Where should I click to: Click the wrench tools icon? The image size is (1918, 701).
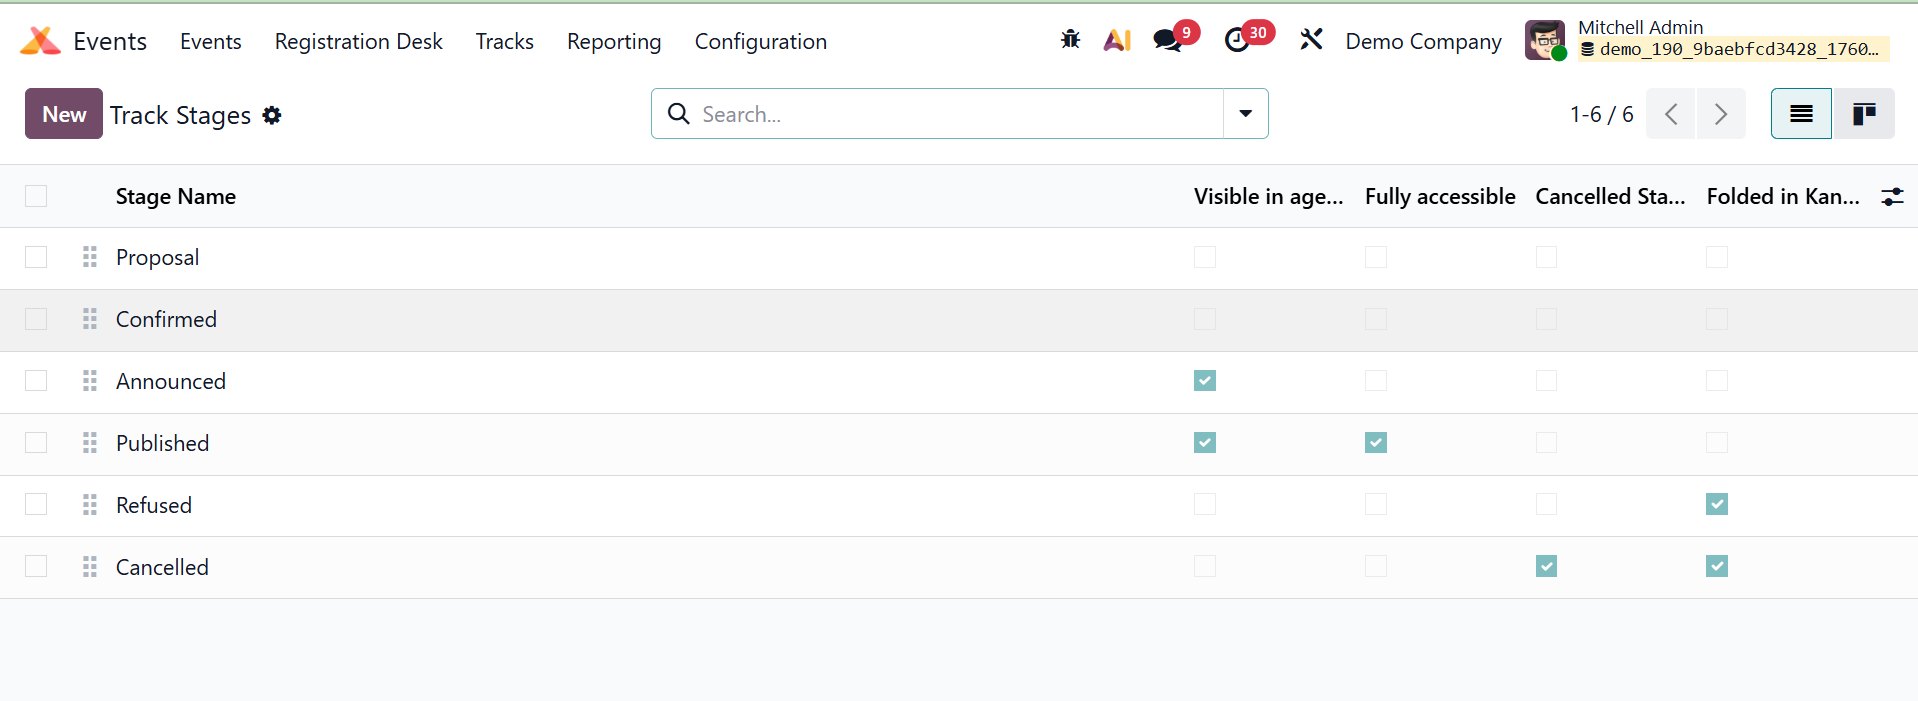1311,40
